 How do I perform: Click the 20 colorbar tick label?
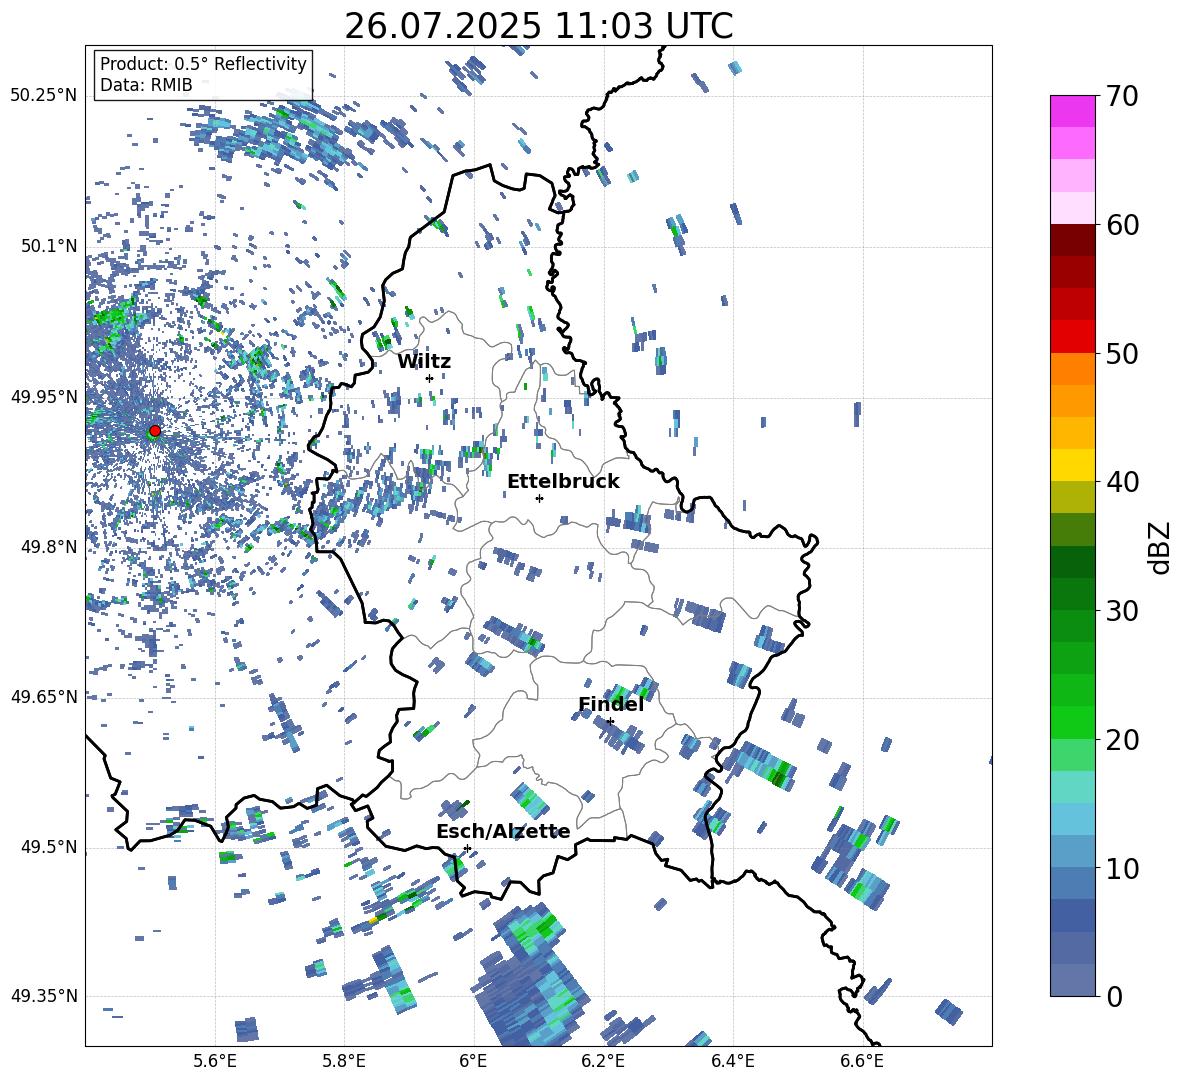click(1121, 739)
